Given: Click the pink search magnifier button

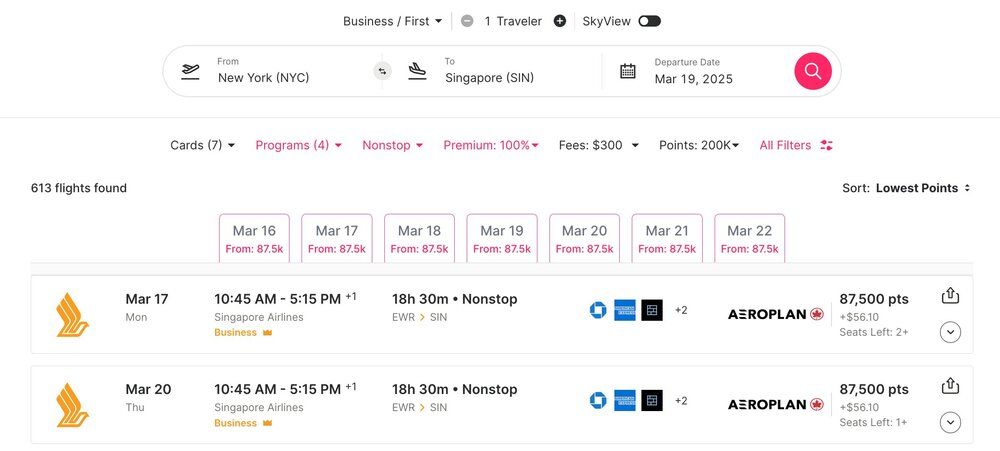Looking at the screenshot, I should point(812,71).
